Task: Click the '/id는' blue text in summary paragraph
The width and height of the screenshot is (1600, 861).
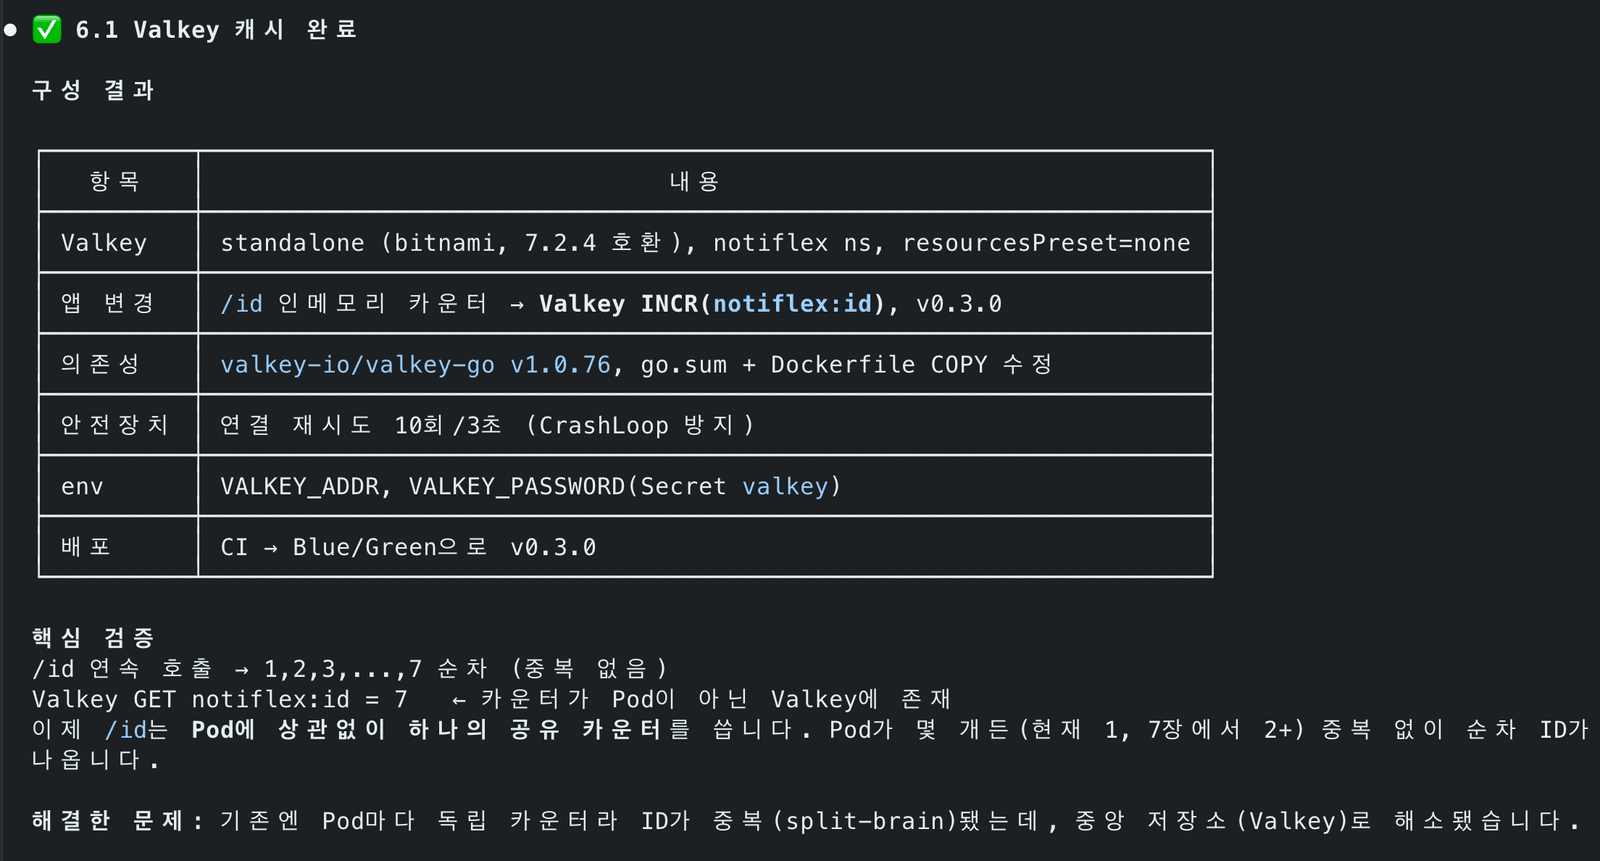Action: click(136, 730)
